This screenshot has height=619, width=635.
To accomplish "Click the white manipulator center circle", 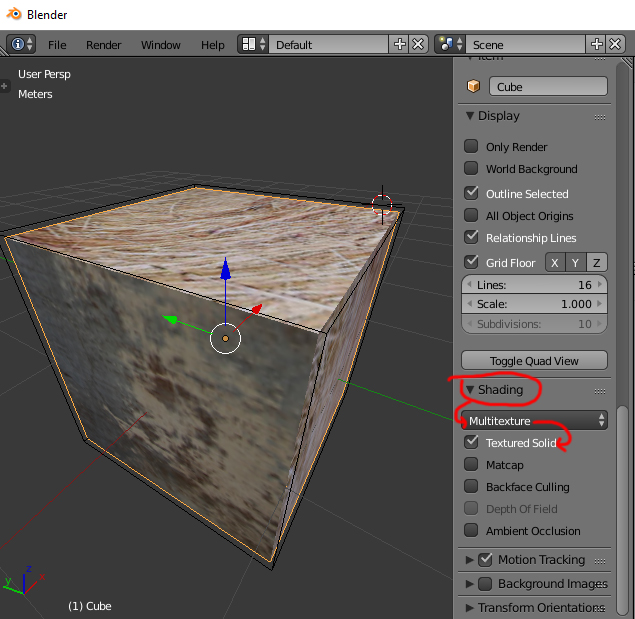I will coord(226,338).
